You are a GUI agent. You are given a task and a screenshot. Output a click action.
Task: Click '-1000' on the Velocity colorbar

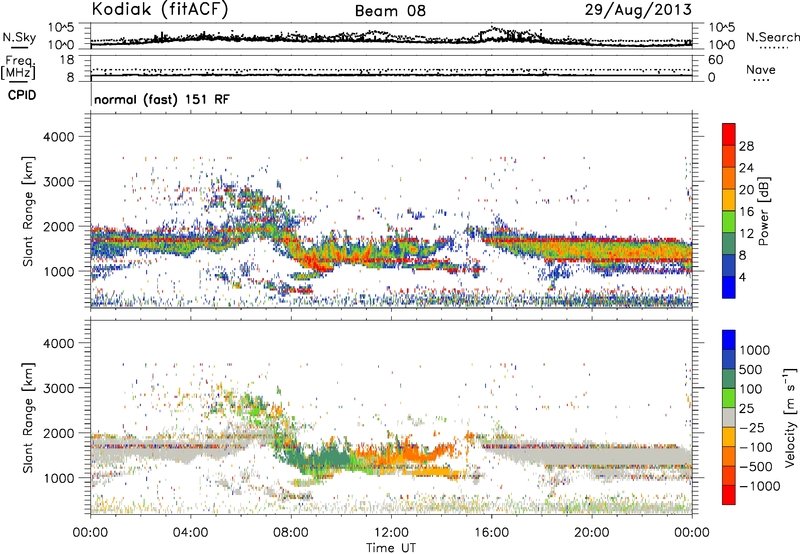point(760,486)
